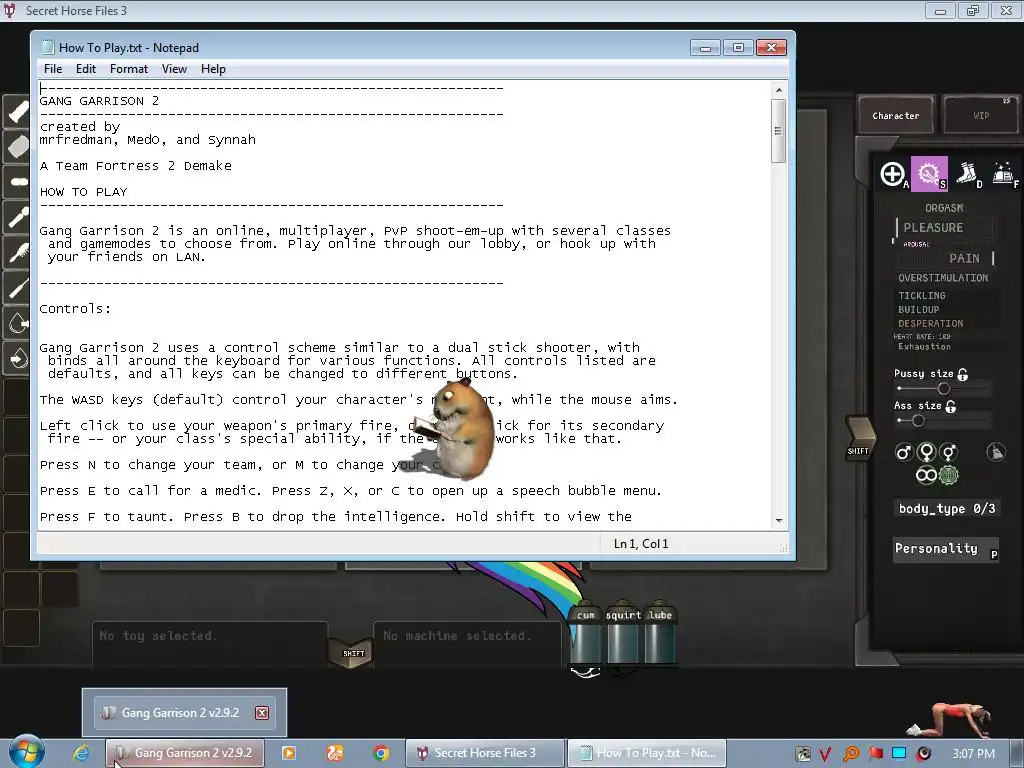Select the small pill-shaped tool in left toolbar
Viewport: 1024px width, 768px height.
pos(18,182)
